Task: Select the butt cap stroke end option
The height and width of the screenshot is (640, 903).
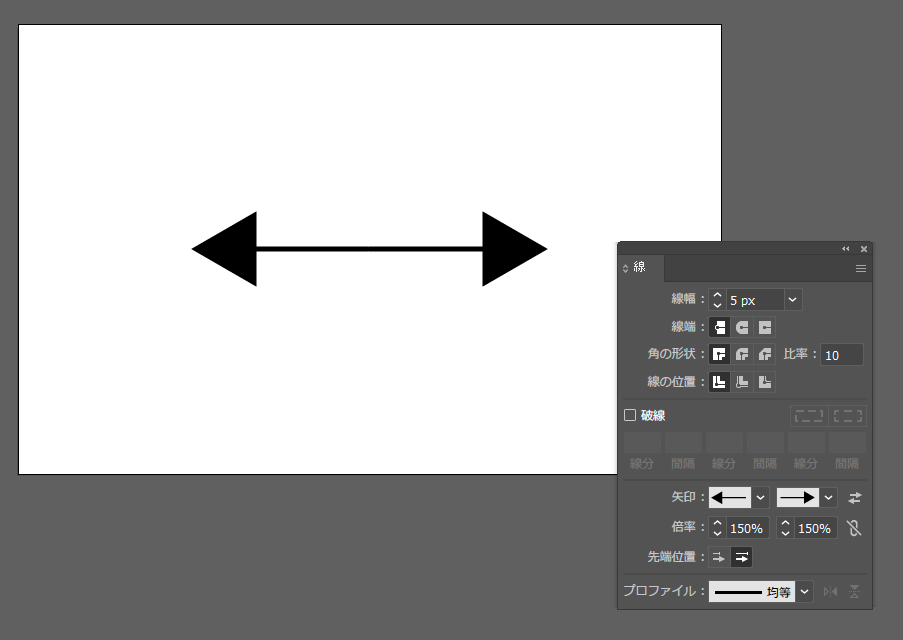Action: (x=719, y=327)
